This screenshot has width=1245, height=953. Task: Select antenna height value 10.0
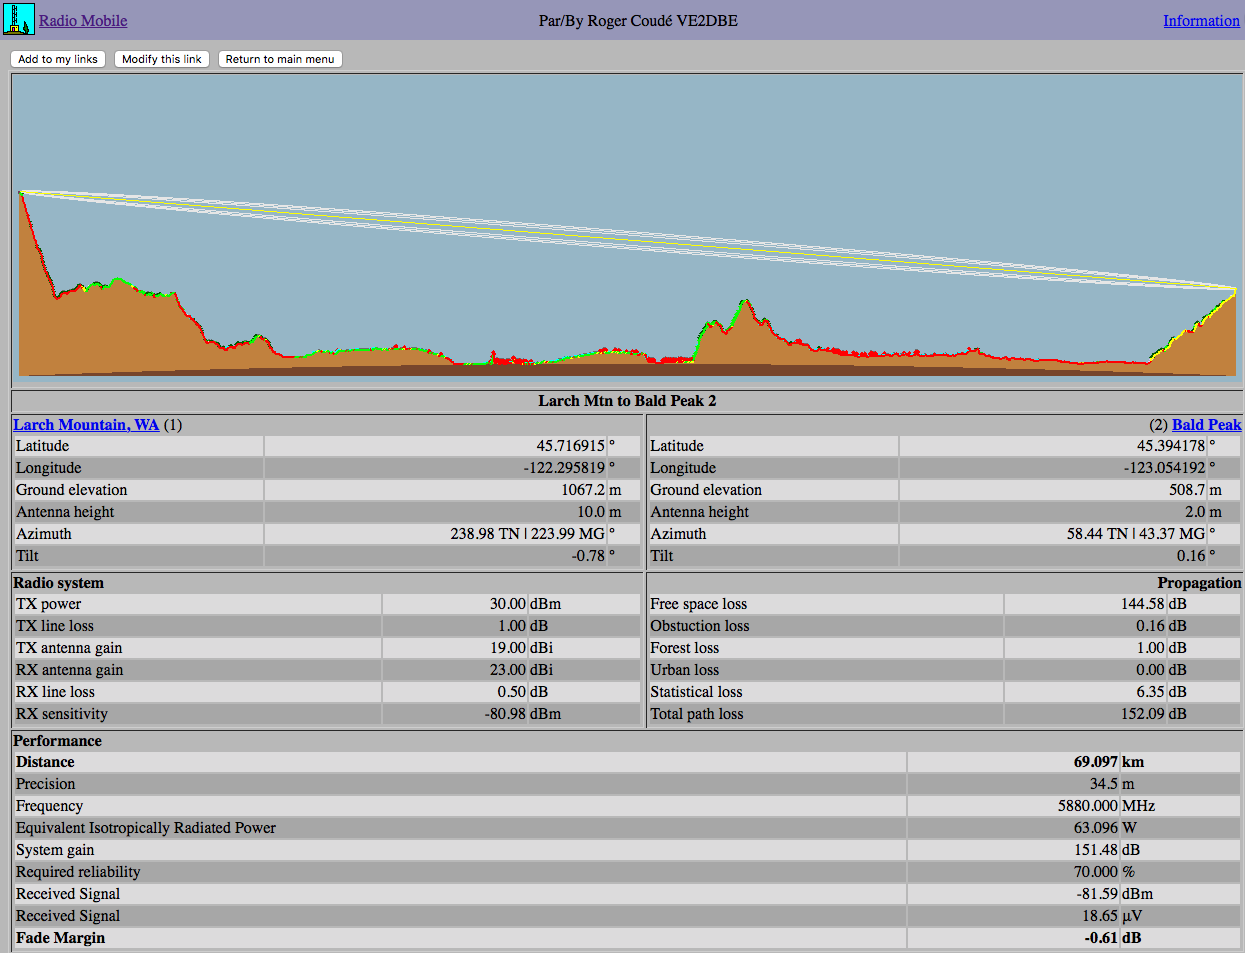591,512
